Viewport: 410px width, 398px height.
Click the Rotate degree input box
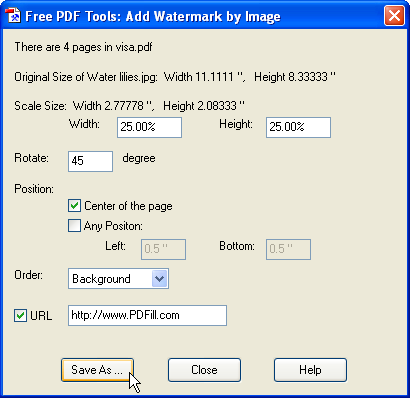pyautogui.click(x=90, y=161)
